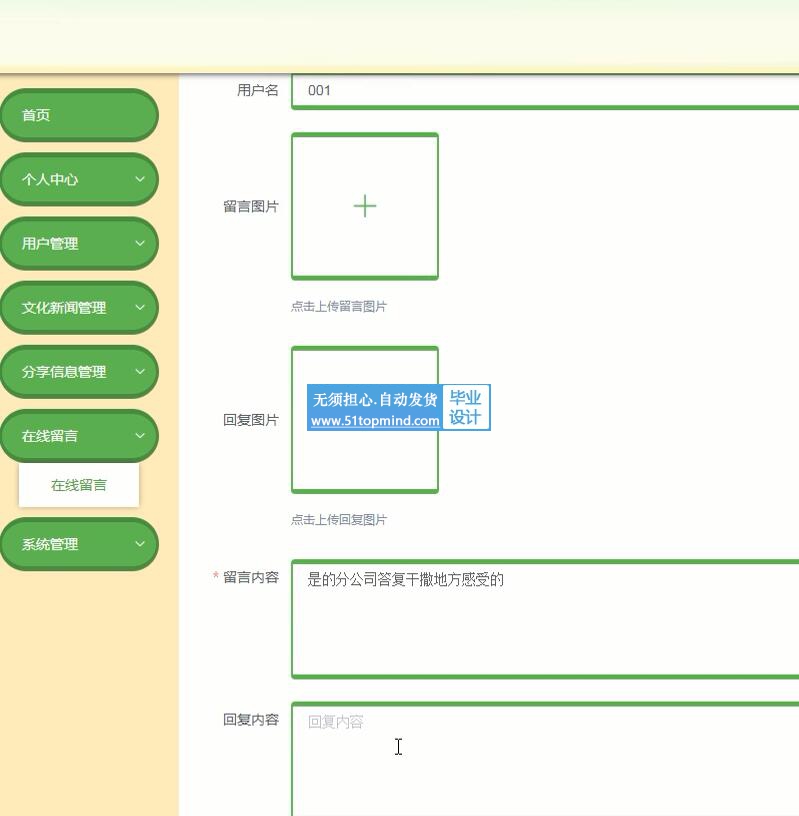
Task: Collapse the 在线留言 chevron arrow
Action: point(140,435)
